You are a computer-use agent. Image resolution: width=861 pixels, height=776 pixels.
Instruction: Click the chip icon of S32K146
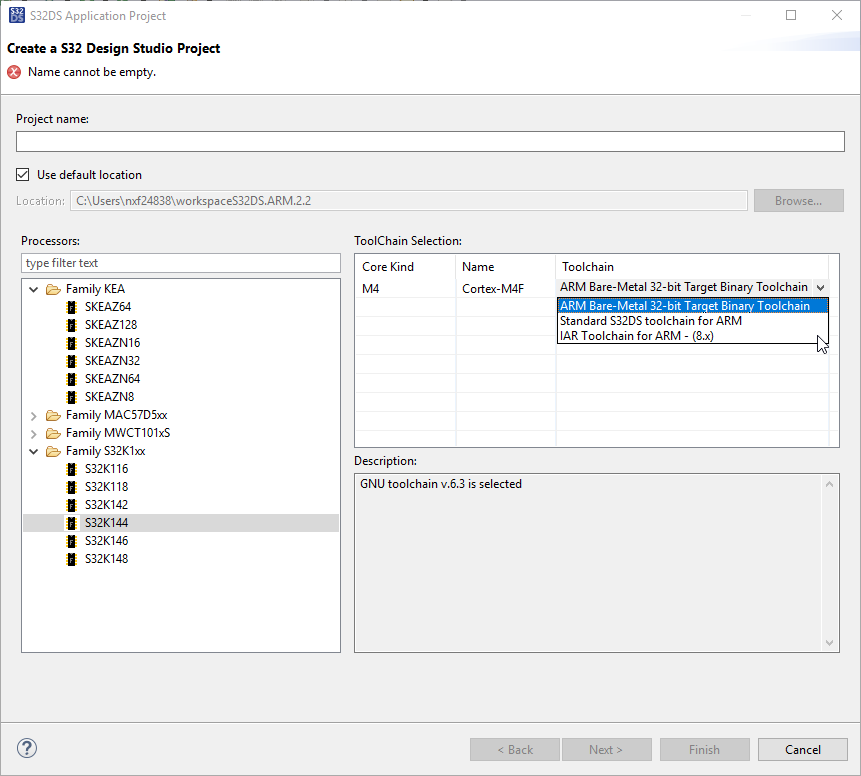[71, 541]
